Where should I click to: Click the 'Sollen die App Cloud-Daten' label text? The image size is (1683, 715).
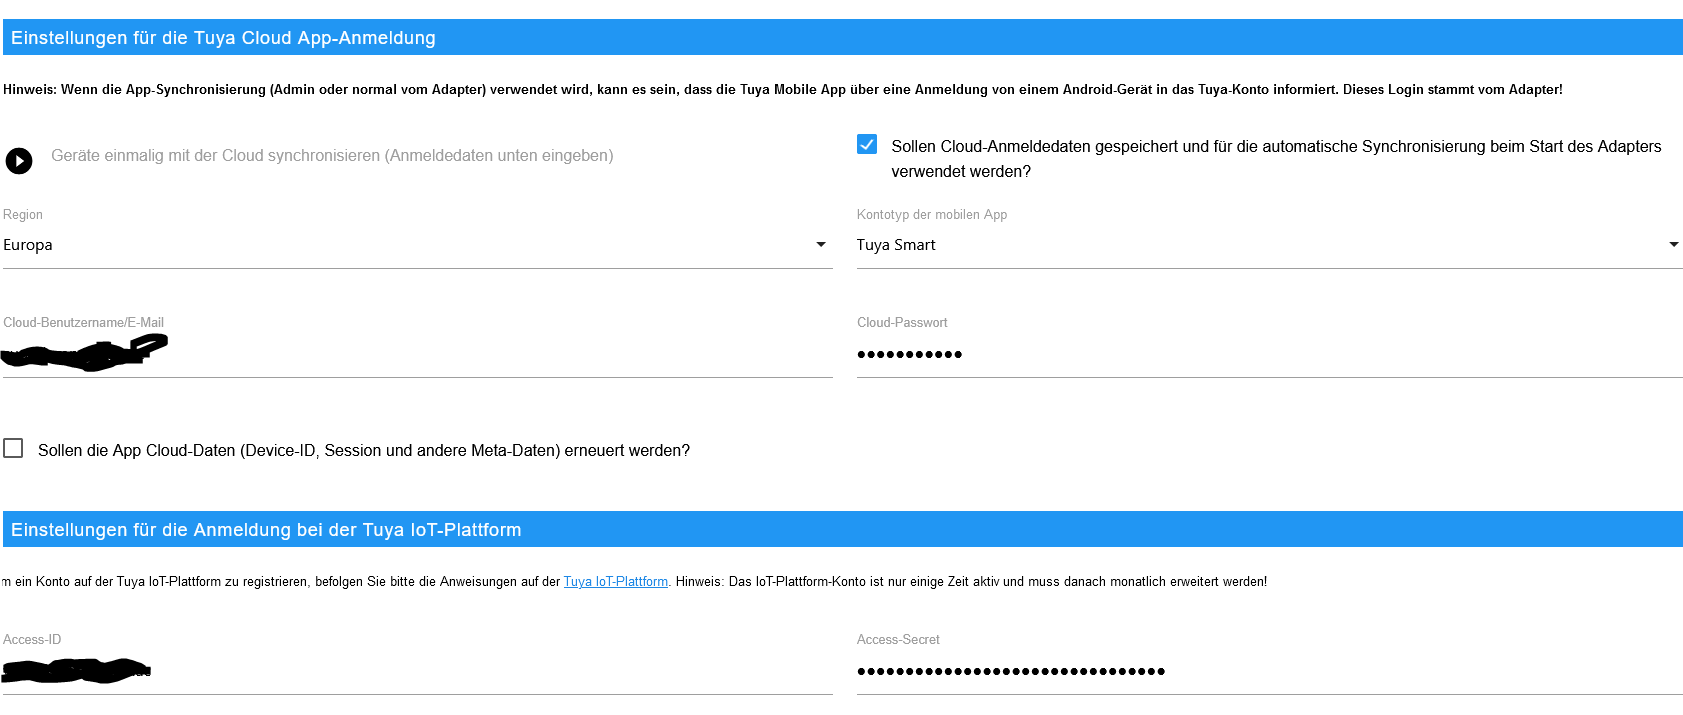pos(364,451)
